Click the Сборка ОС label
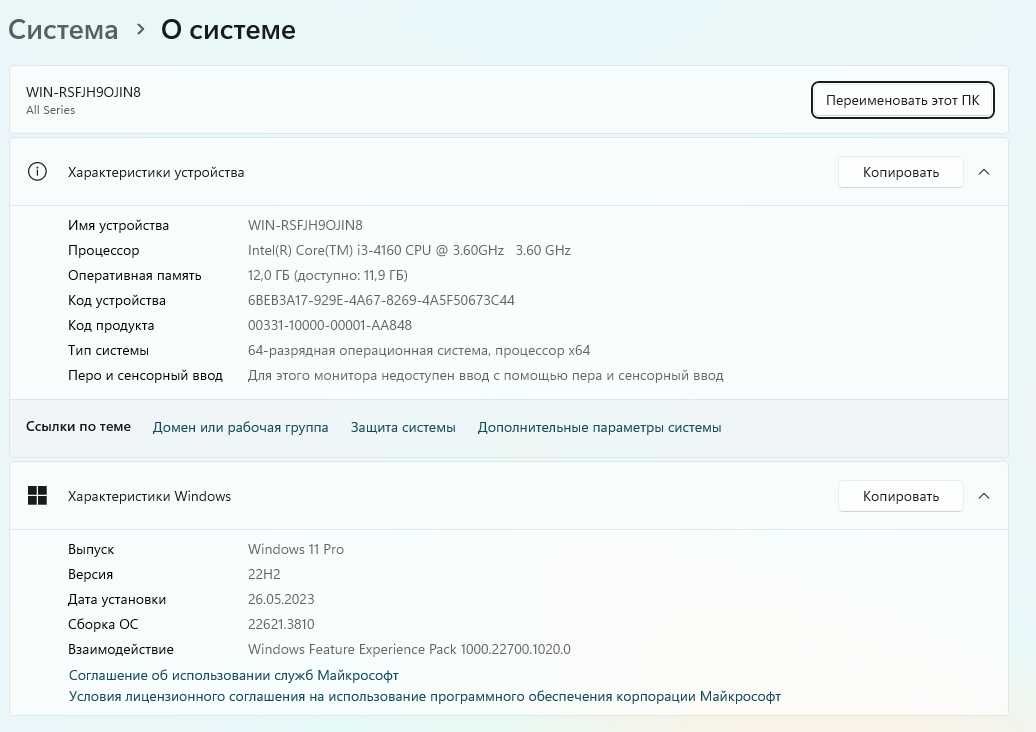Image resolution: width=1036 pixels, height=732 pixels. (x=102, y=624)
